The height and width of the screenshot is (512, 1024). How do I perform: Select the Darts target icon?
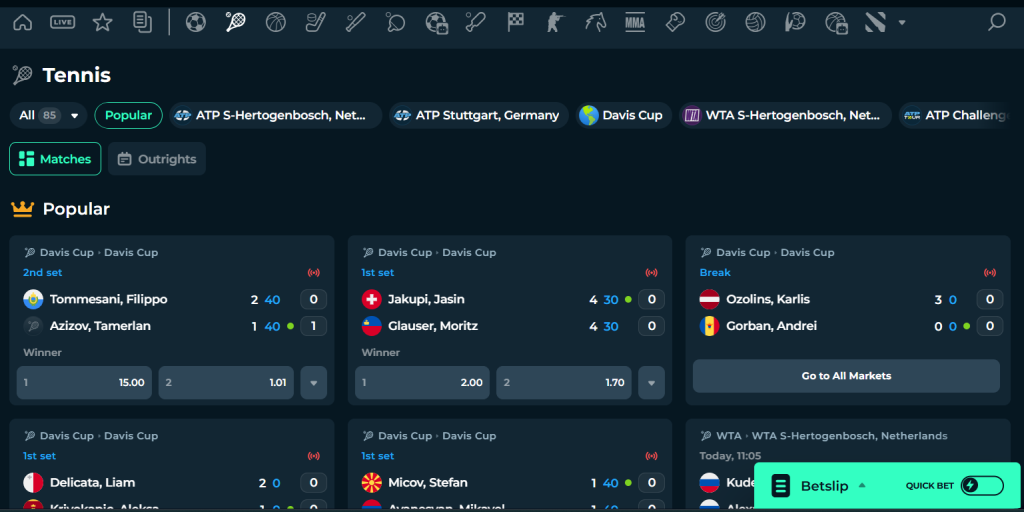715,23
